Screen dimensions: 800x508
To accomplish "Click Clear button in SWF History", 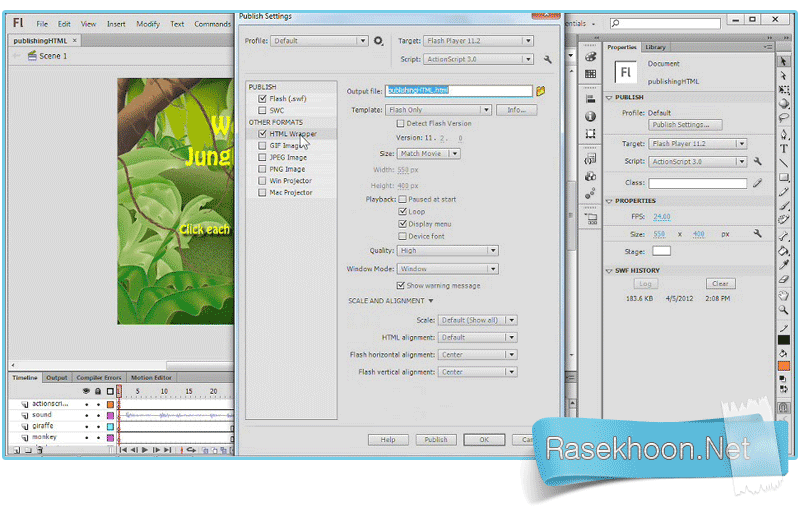I will click(x=720, y=284).
